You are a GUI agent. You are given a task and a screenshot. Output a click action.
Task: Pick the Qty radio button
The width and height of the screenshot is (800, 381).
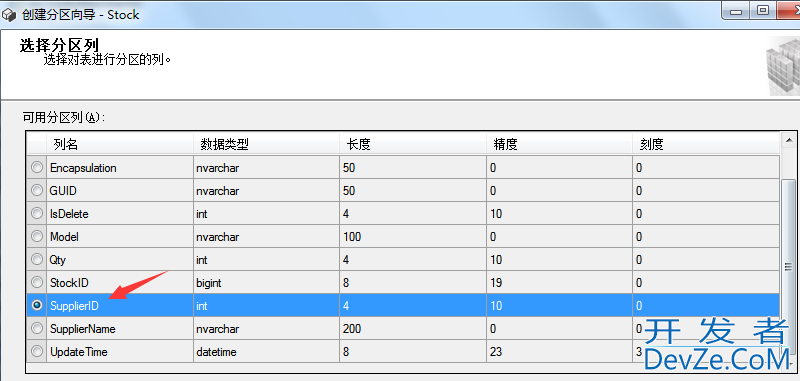pyautogui.click(x=37, y=259)
